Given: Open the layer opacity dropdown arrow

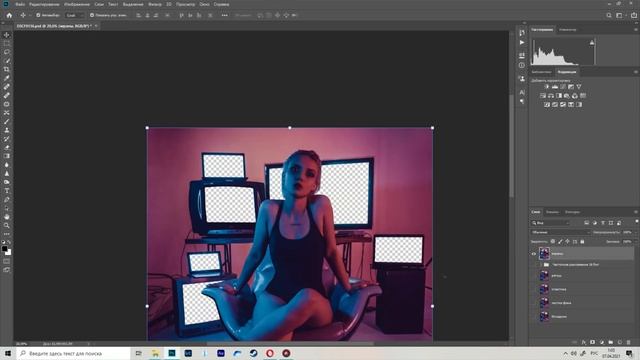Looking at the screenshot, I should [635, 232].
